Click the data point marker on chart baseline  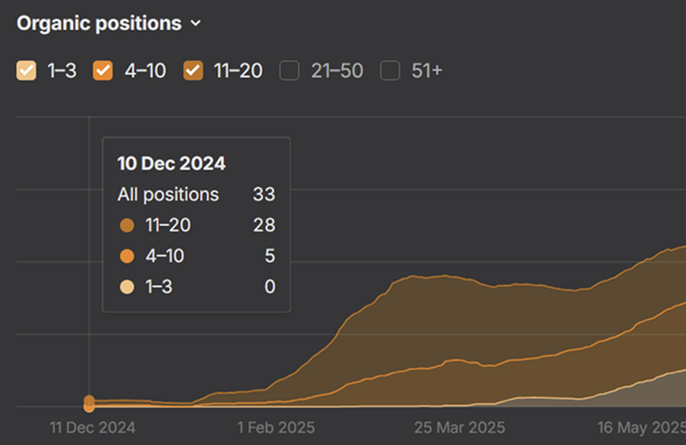89,403
